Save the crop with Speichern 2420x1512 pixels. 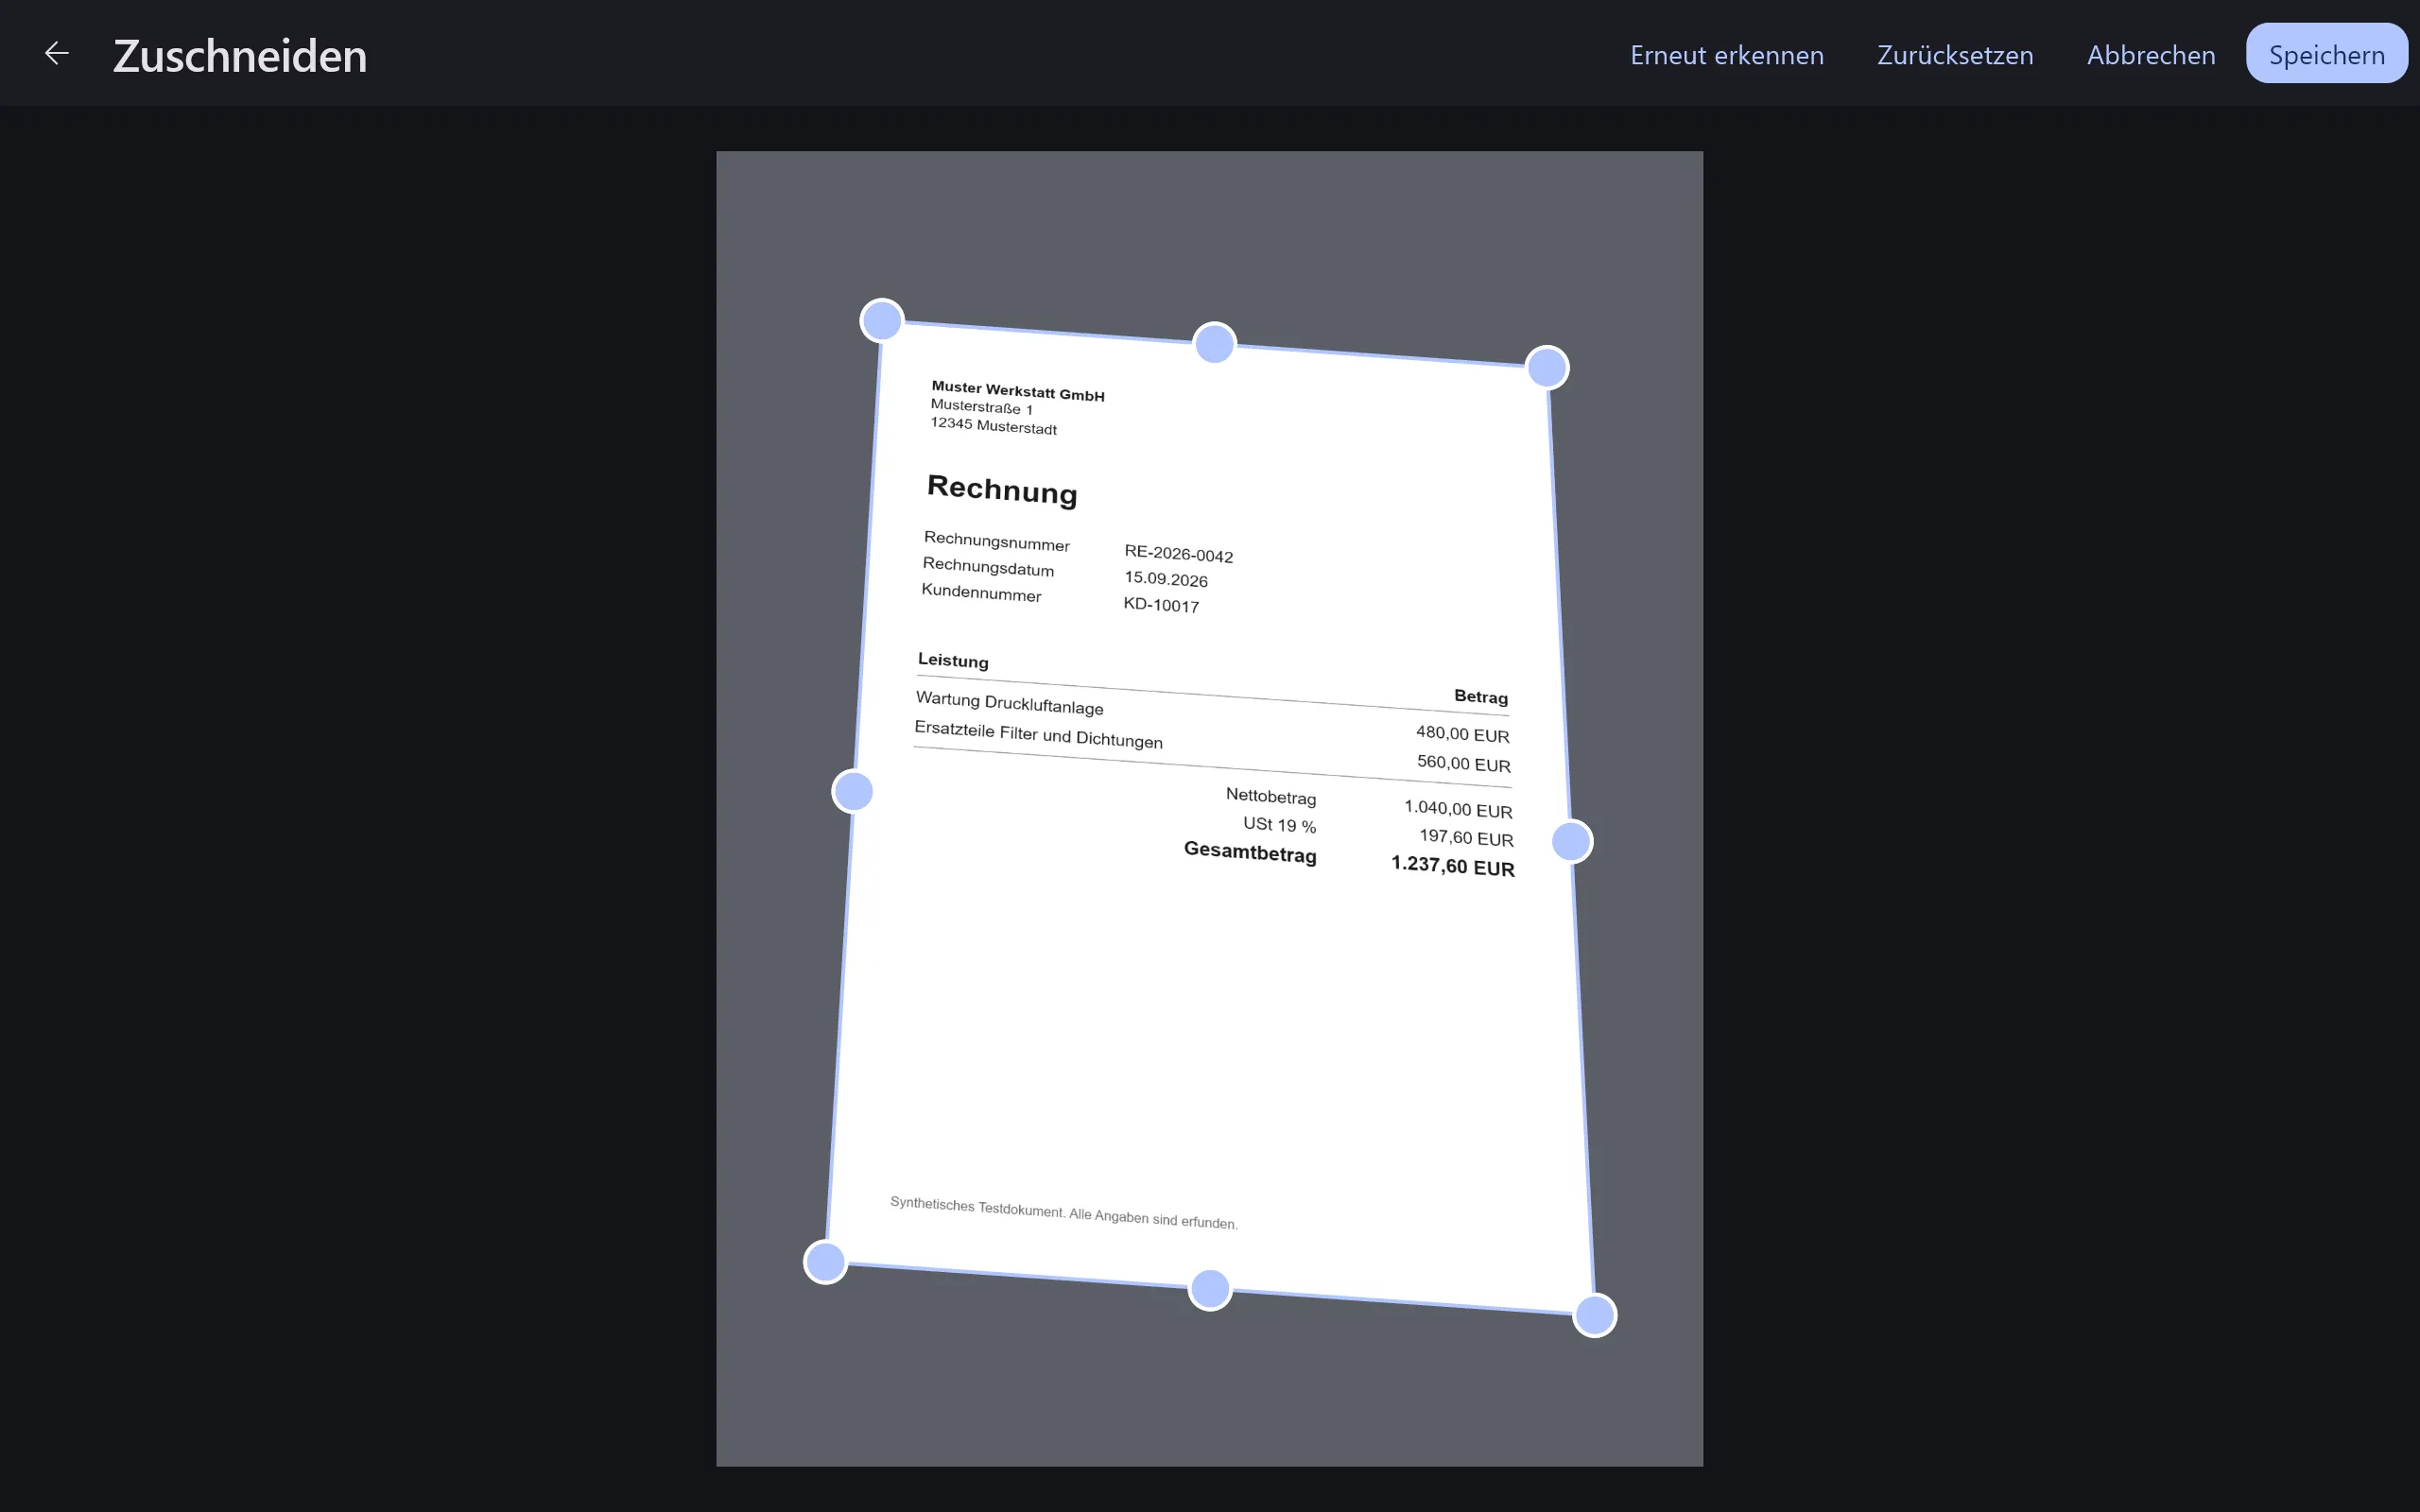(x=2327, y=54)
